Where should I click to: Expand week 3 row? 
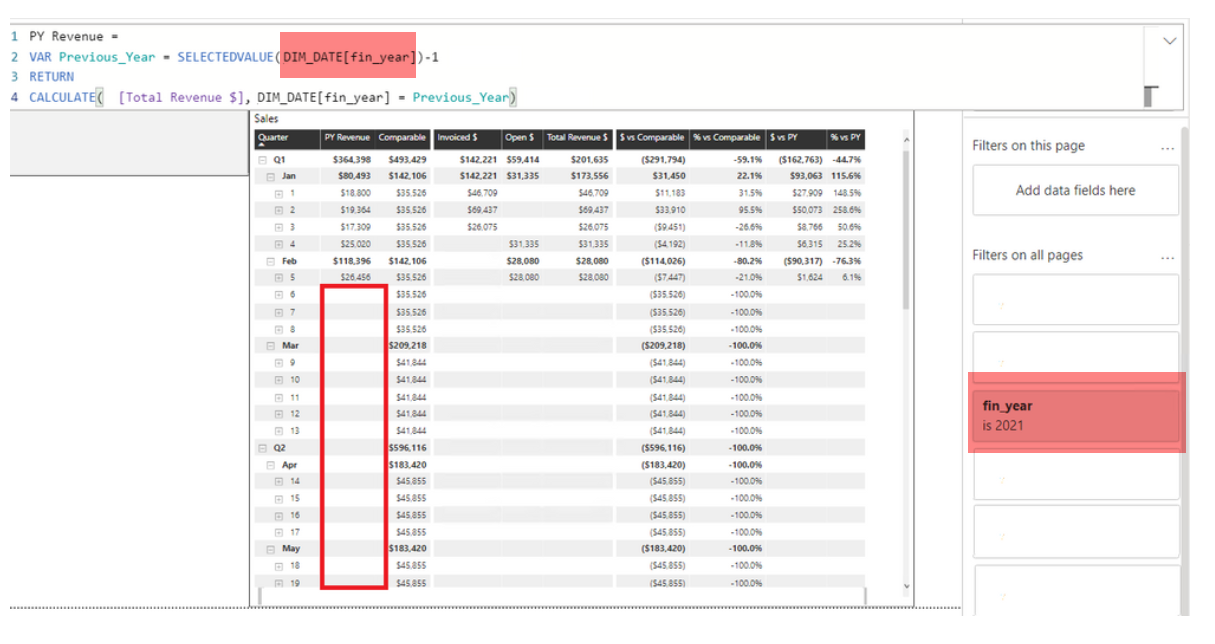279,227
